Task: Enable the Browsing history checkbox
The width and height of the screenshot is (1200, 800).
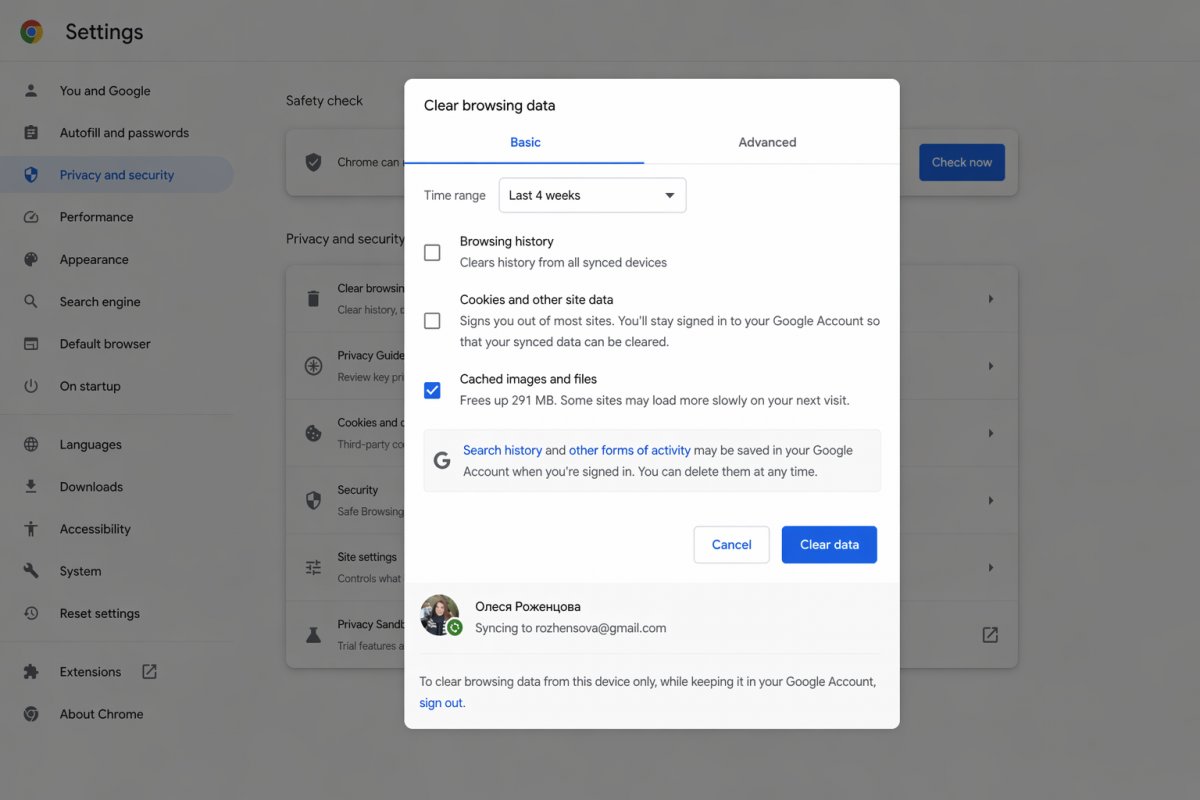Action: [432, 253]
